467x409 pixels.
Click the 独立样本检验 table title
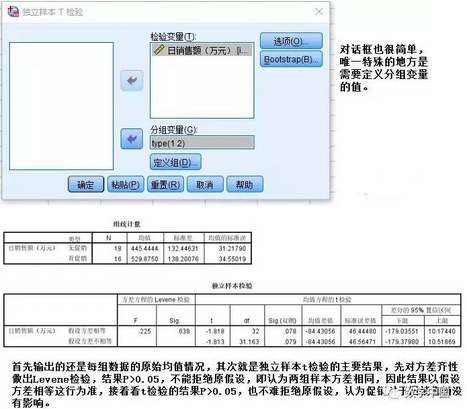tap(232, 285)
